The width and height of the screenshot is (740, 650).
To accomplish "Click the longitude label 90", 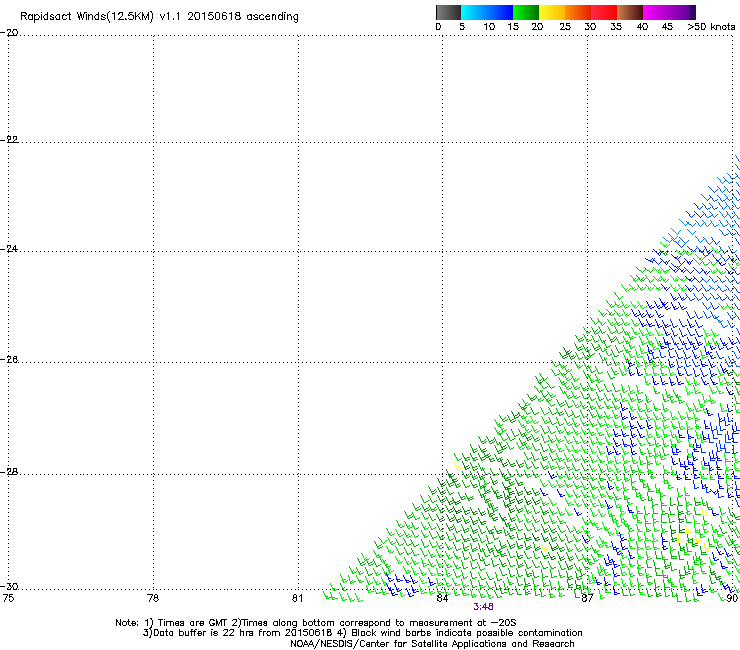I will tap(732, 599).
